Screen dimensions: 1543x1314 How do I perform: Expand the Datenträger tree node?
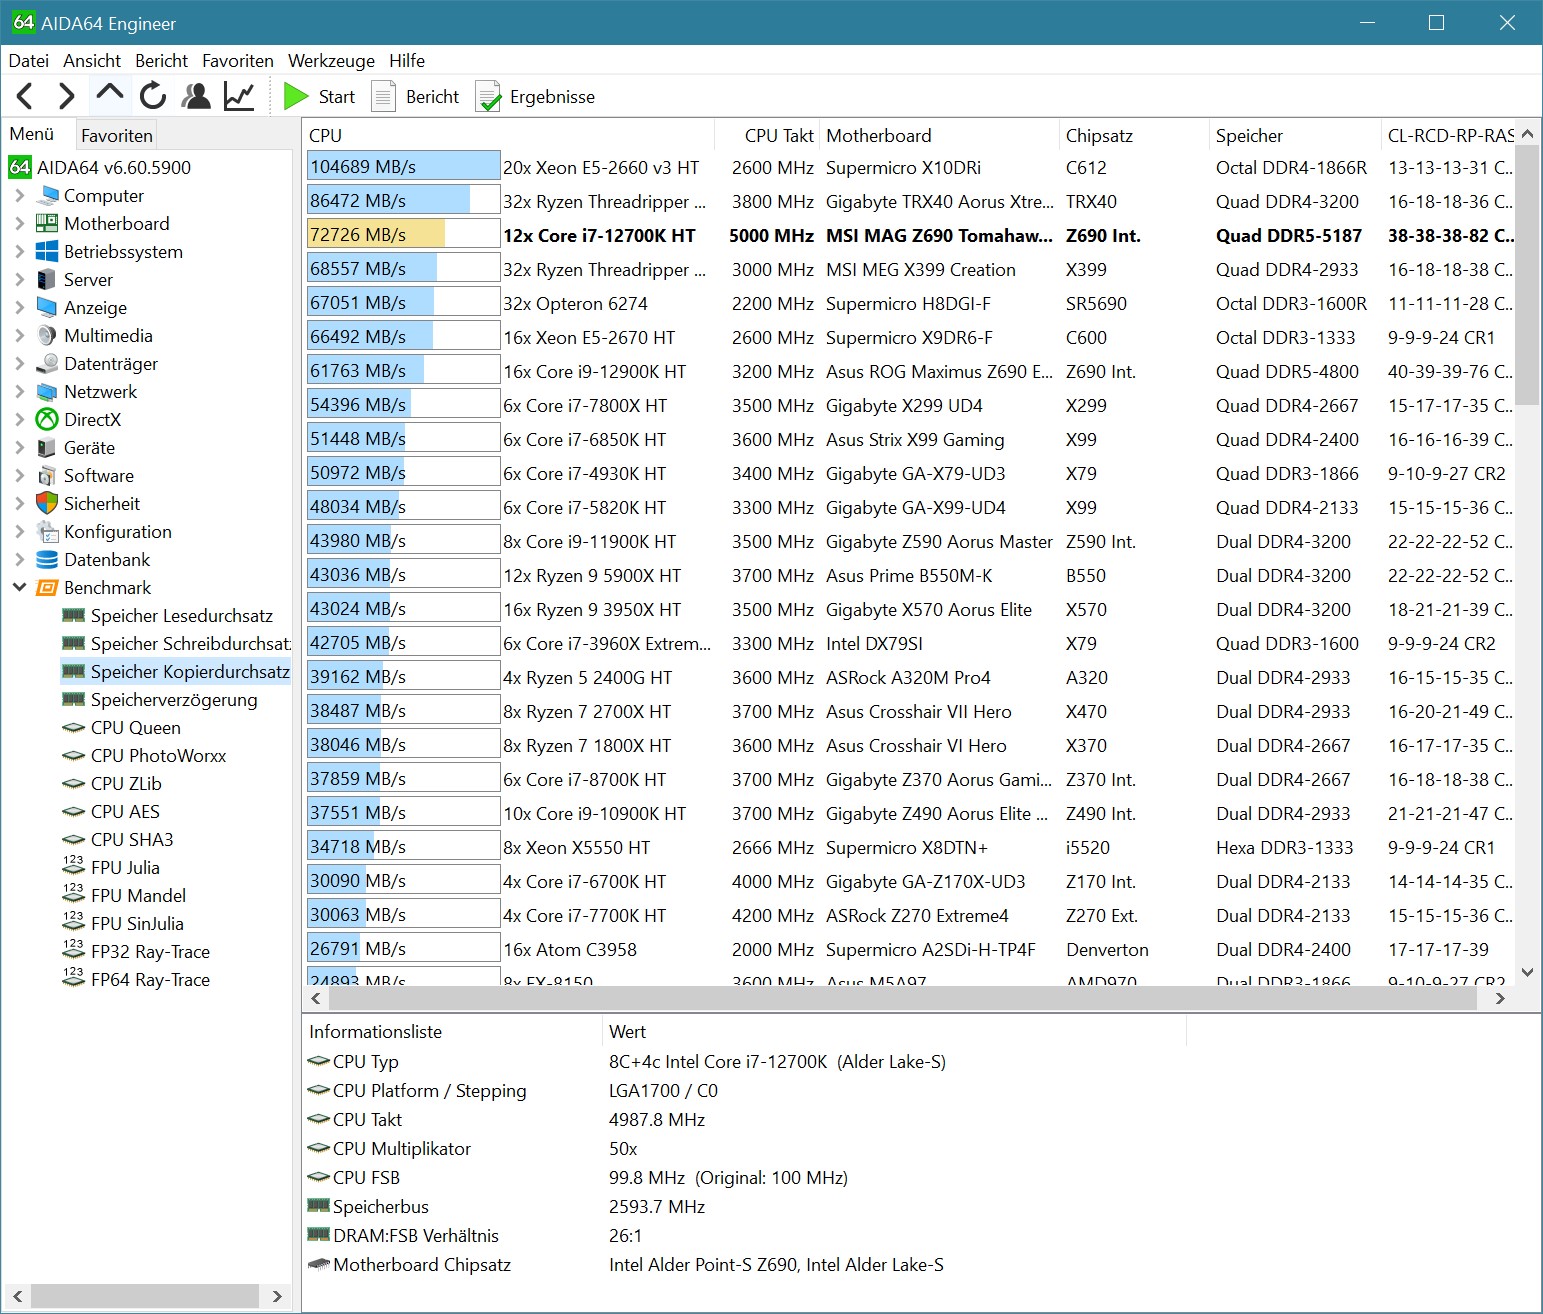(x=20, y=364)
